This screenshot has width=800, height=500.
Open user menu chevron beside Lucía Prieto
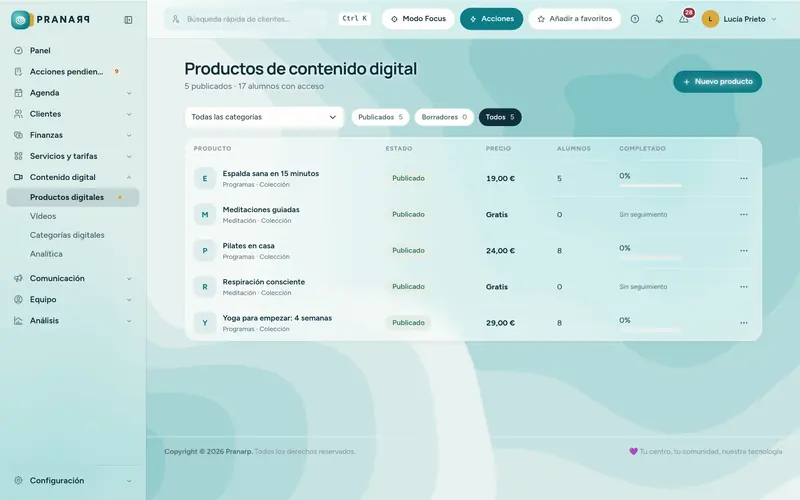[x=774, y=19]
